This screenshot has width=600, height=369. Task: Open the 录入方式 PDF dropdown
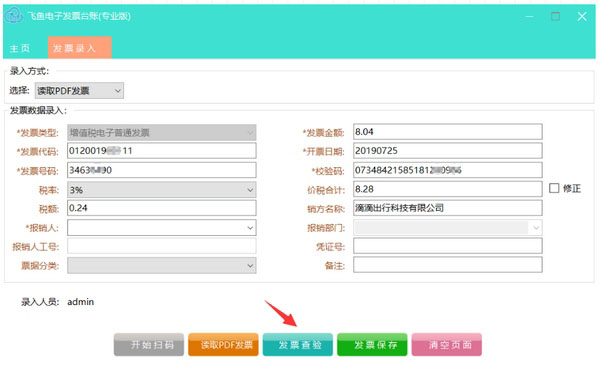coord(79,91)
